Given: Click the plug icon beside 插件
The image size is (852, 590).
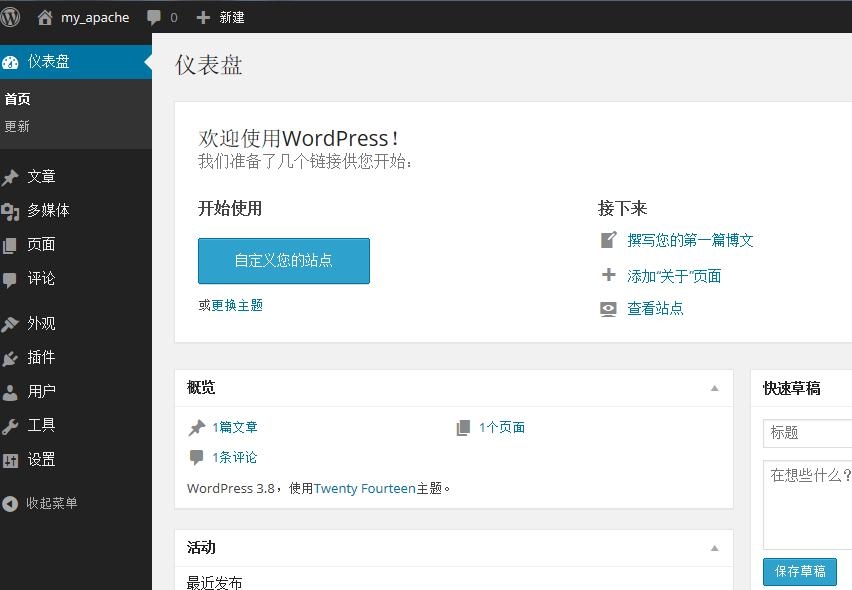Looking at the screenshot, I should 10,358.
